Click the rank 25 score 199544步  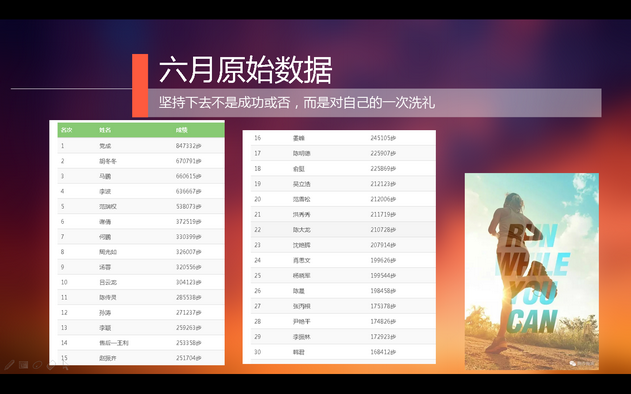click(x=383, y=276)
